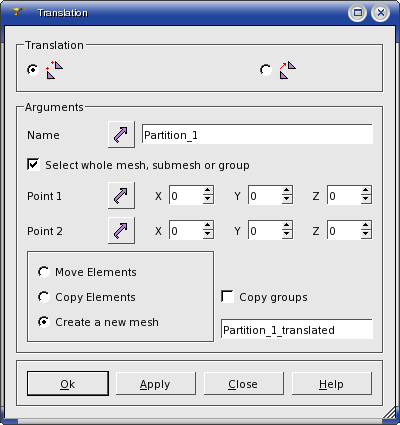This screenshot has height=425, width=400.
Task: Select the translation by vector icon
Action: tap(288, 70)
